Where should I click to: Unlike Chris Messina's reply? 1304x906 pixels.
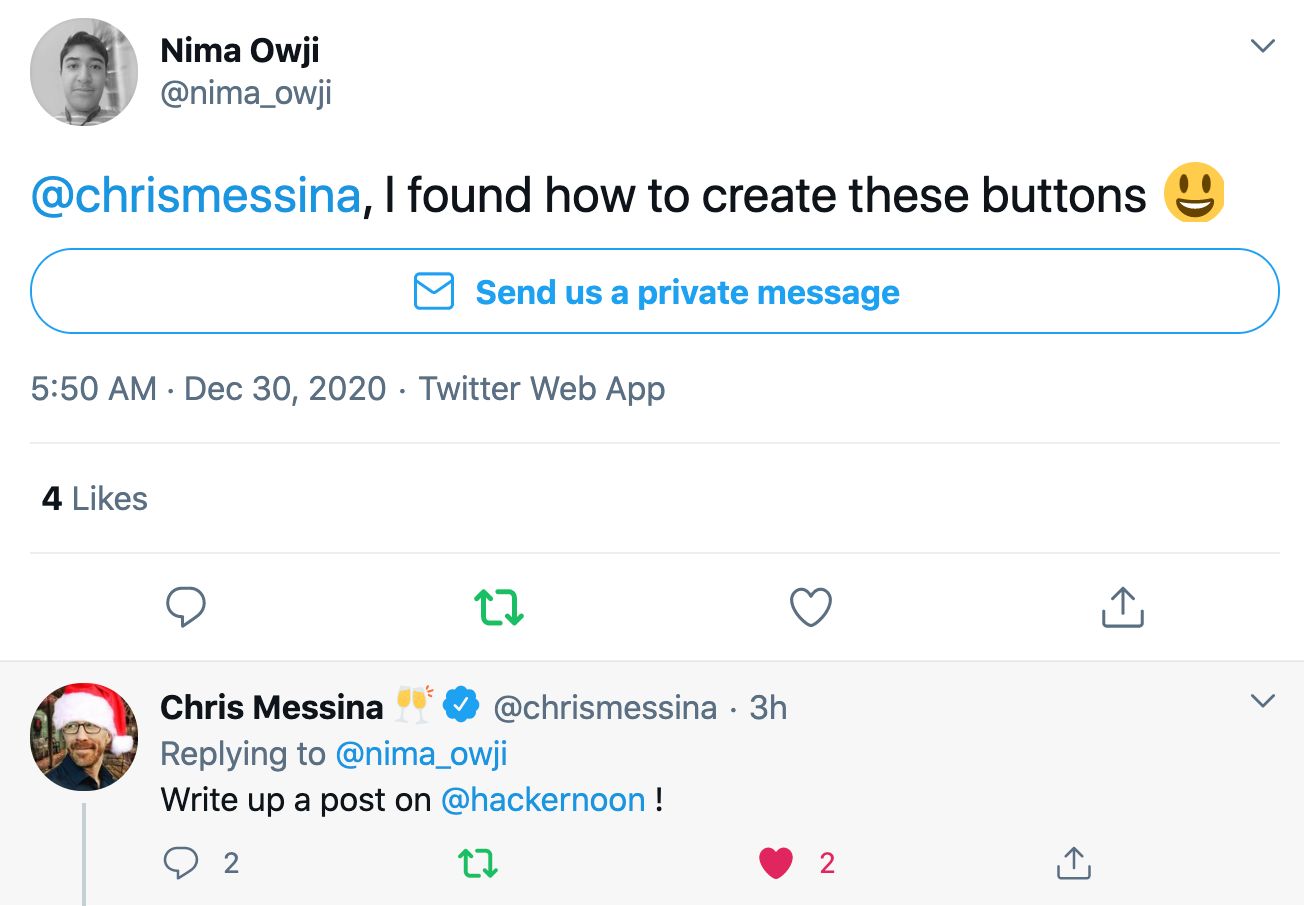click(x=776, y=862)
